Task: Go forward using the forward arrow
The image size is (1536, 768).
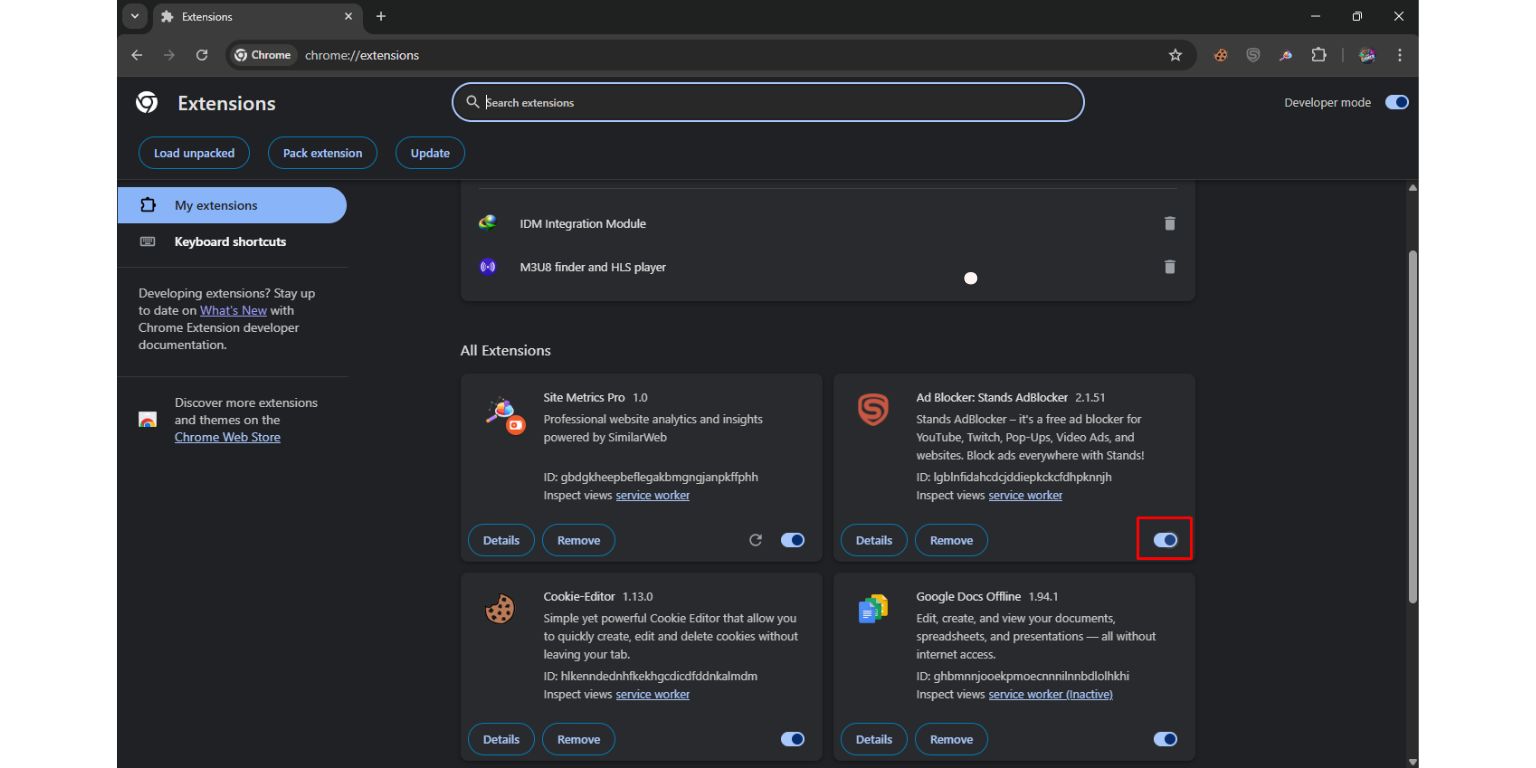Action: [x=169, y=55]
